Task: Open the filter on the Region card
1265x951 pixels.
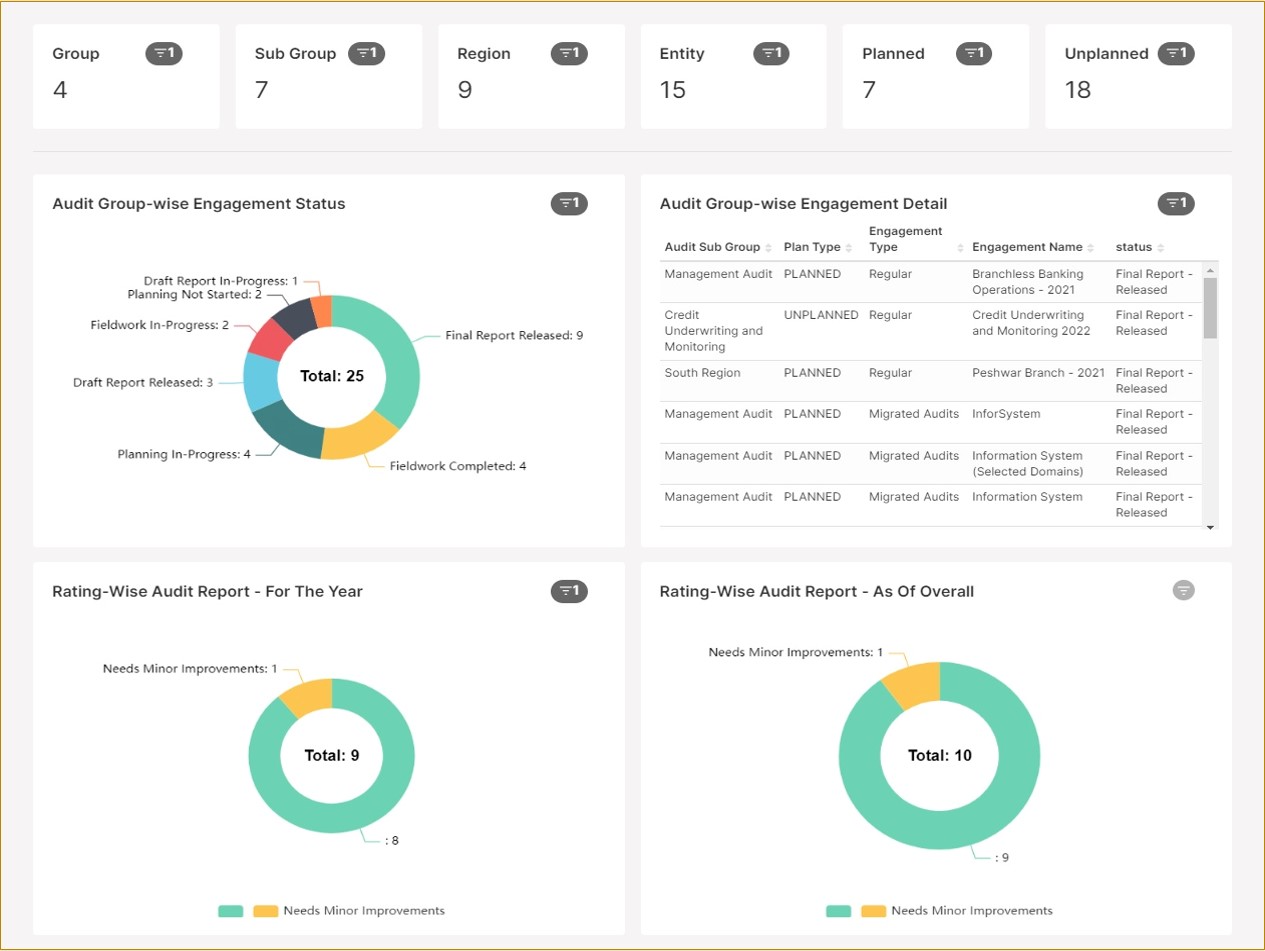Action: tap(570, 54)
